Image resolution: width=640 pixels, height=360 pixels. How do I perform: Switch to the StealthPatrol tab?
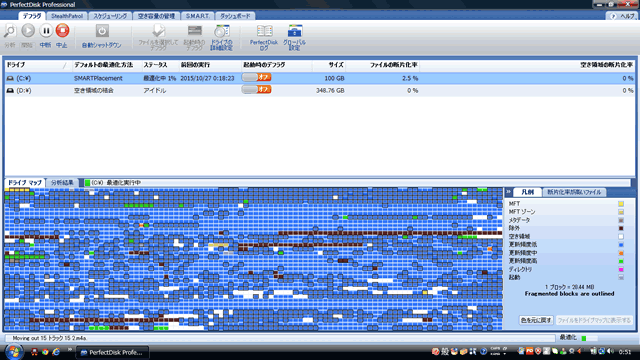(x=67, y=16)
